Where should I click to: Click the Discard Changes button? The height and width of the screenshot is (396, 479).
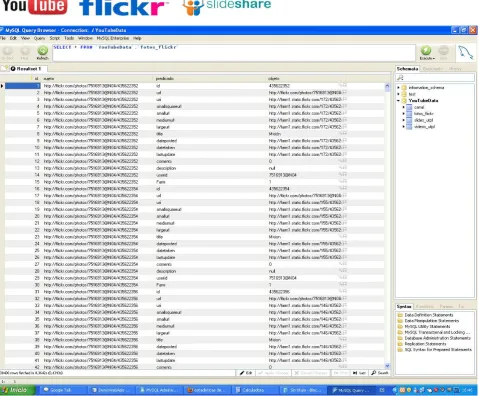[311, 373]
